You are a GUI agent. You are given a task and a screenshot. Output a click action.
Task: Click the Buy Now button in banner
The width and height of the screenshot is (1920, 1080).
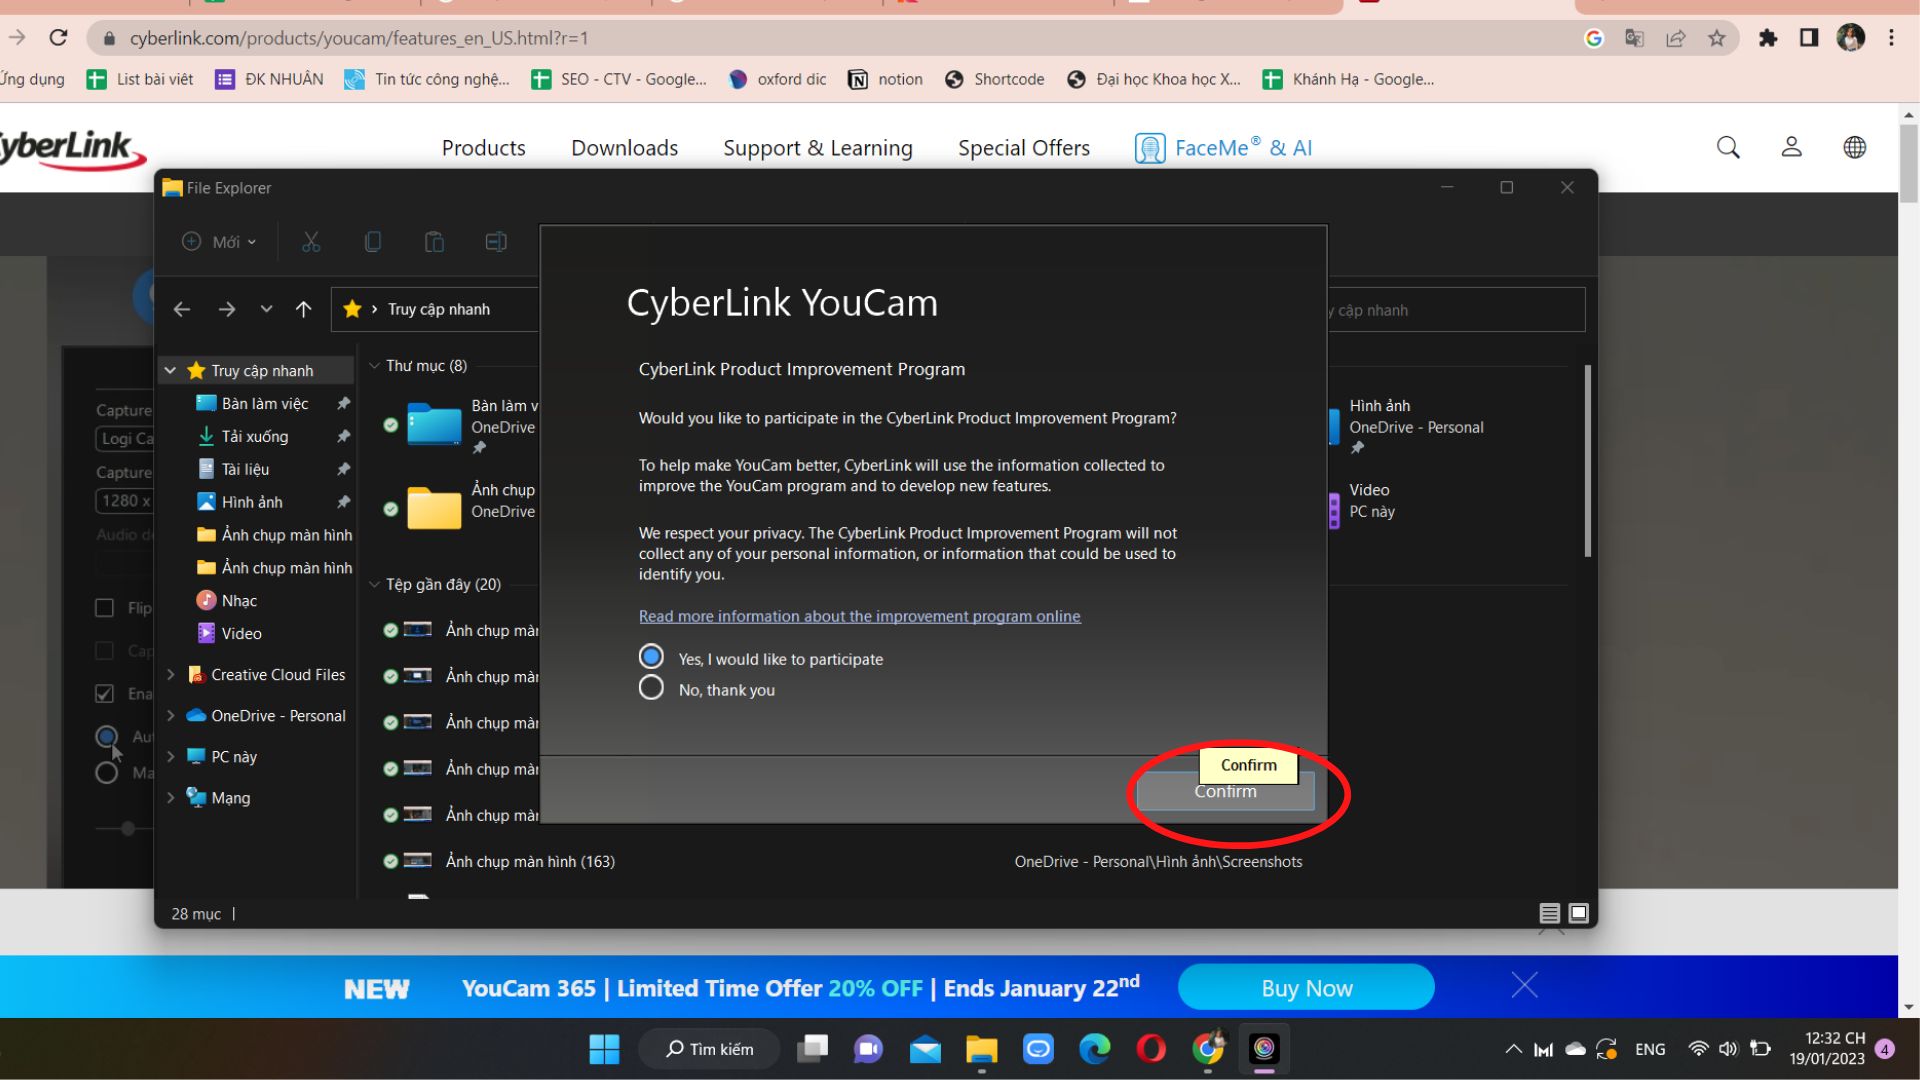pyautogui.click(x=1306, y=988)
